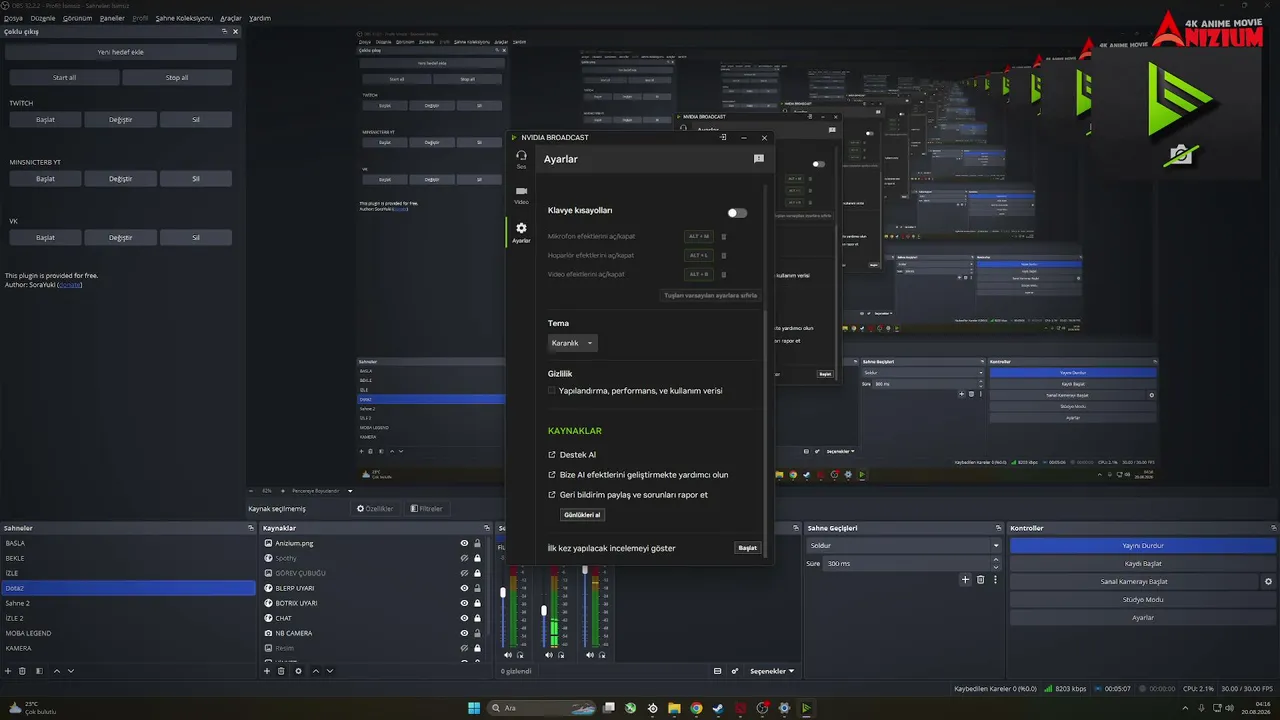Delete the Video efektlerini shortcut binding
The width and height of the screenshot is (1280, 720).
pyautogui.click(x=723, y=274)
